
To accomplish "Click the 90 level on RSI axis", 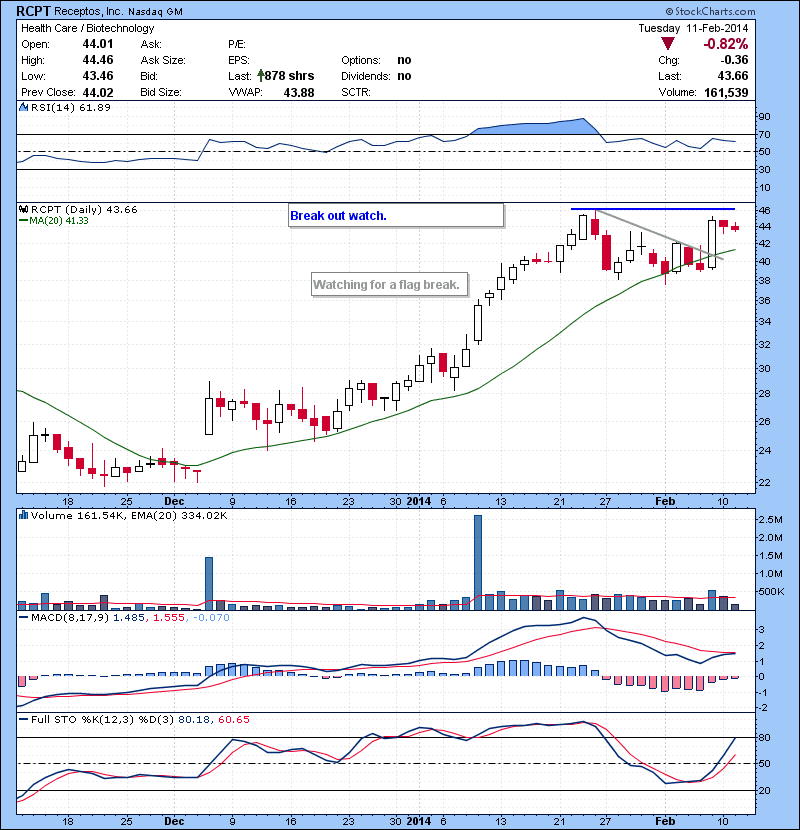I will (765, 116).
